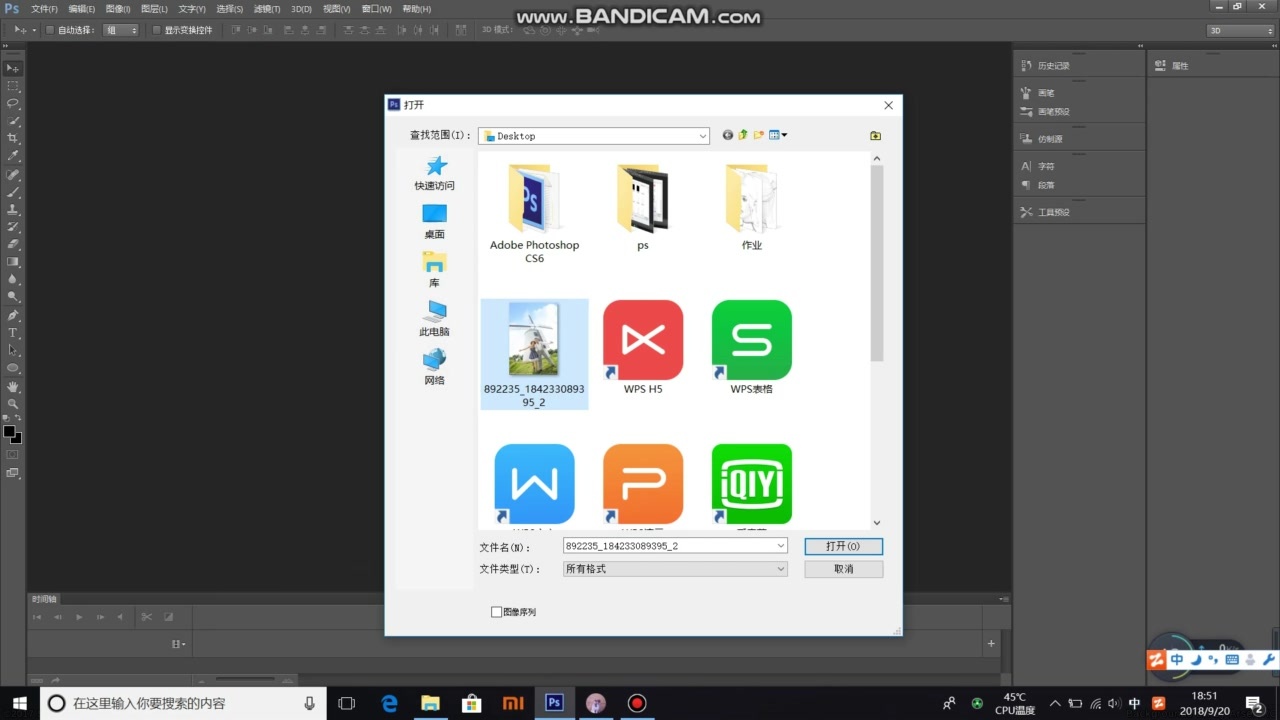
Task: Select the Hand tool
Action: click(x=13, y=386)
